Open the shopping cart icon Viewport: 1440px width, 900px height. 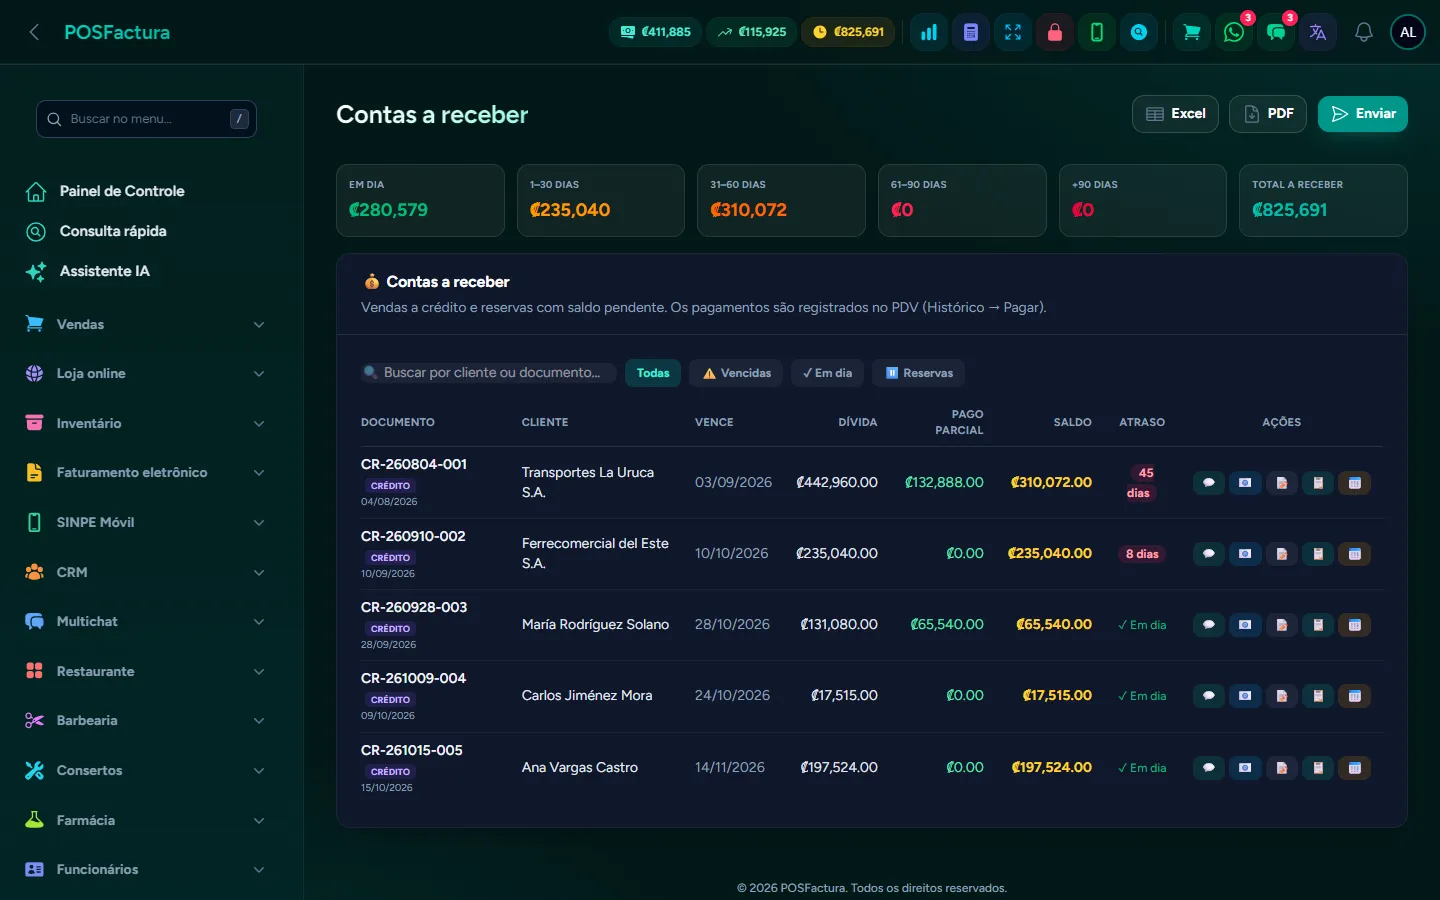1192,32
